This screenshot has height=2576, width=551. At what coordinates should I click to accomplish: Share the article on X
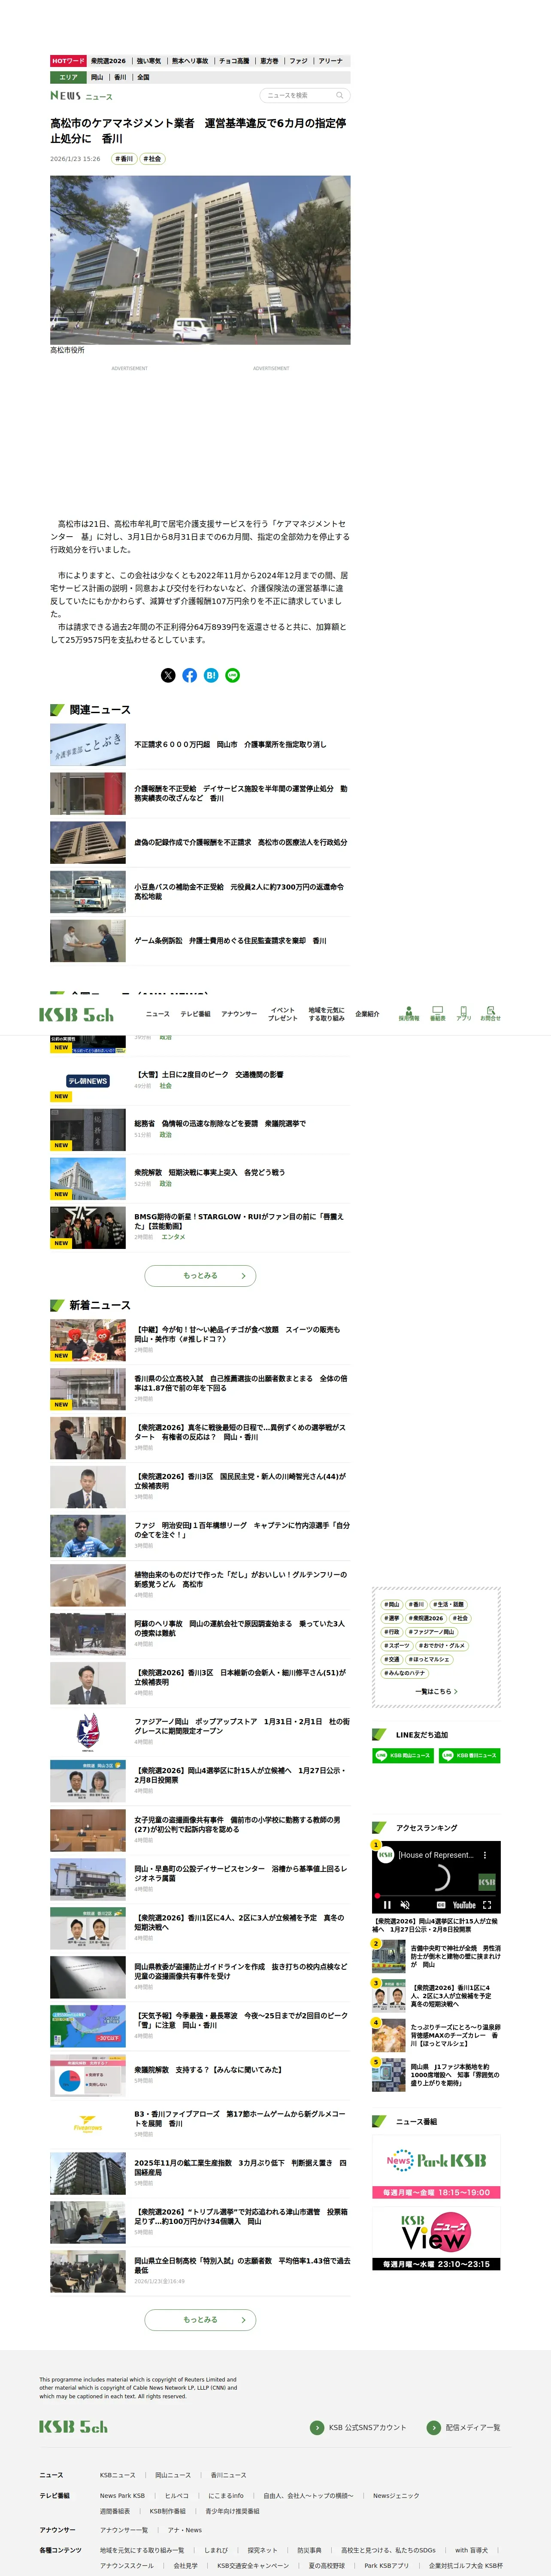[168, 675]
